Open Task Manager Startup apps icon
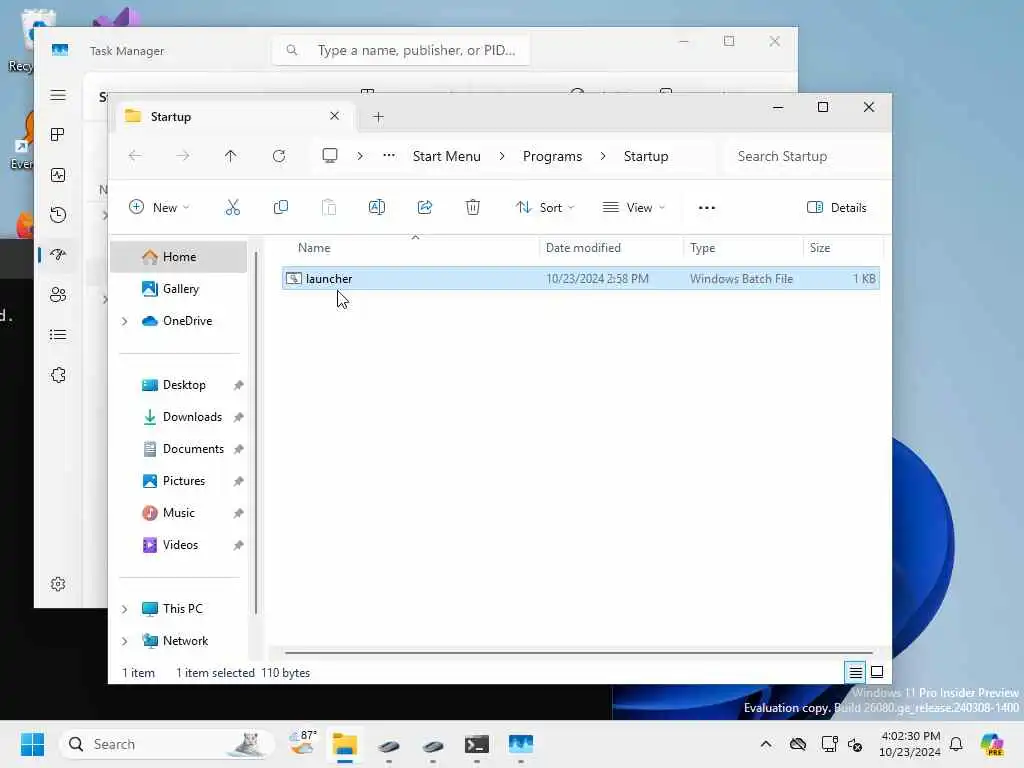 (58, 255)
